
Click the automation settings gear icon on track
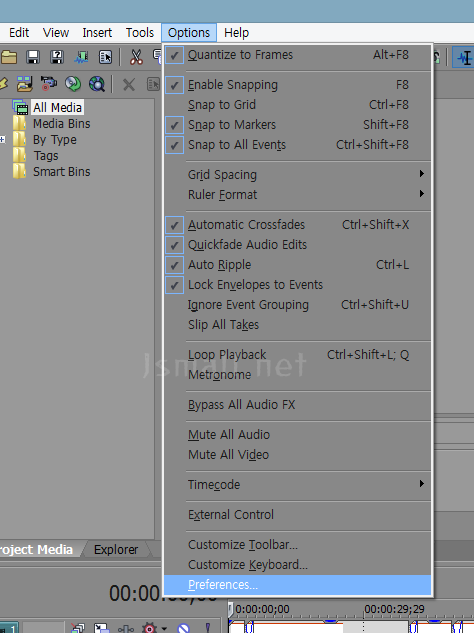pyautogui.click(x=149, y=628)
